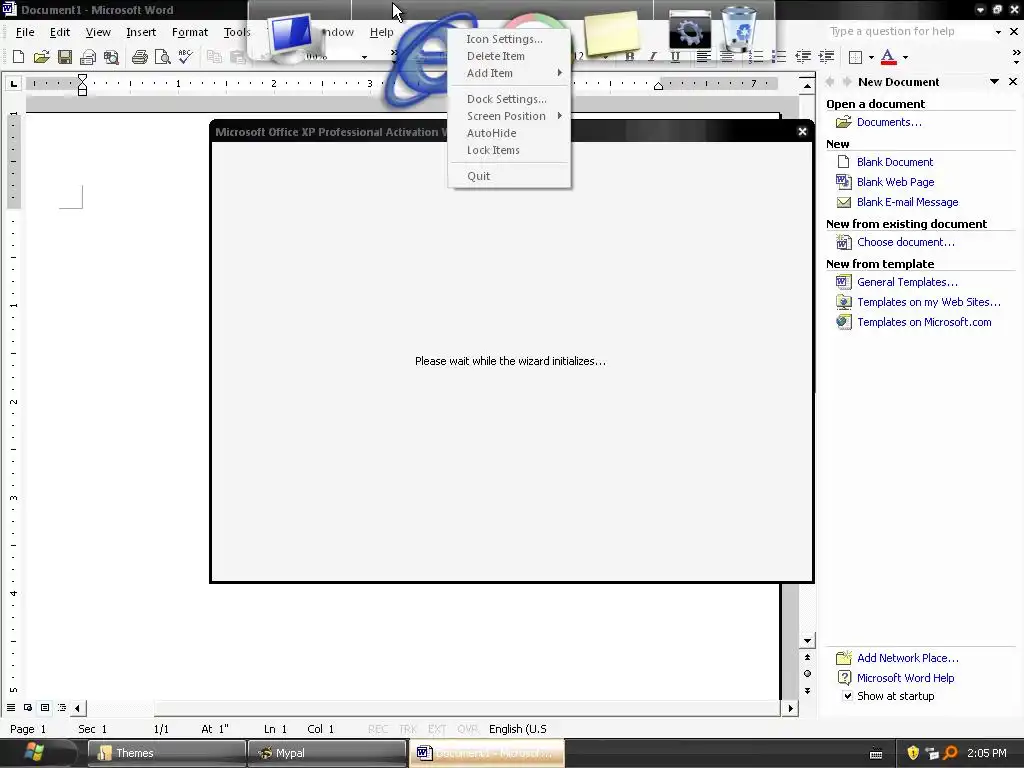Expand the Screen Position submenu

pos(509,116)
